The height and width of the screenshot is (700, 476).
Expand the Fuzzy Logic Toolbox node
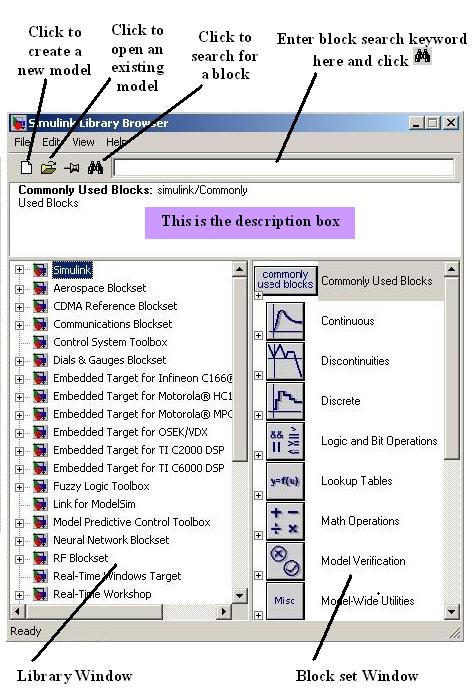(19, 487)
